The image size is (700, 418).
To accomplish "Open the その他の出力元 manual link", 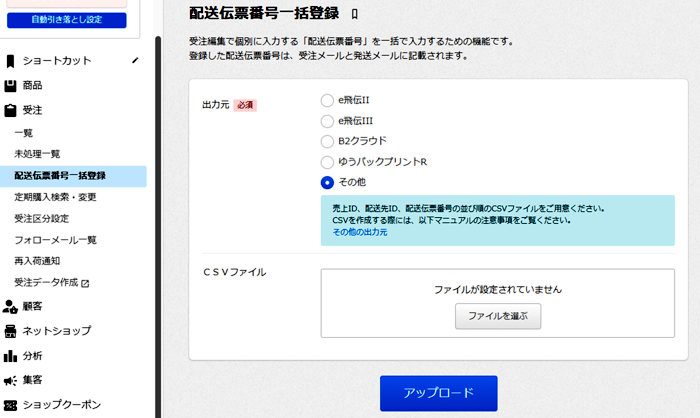I will 360,232.
